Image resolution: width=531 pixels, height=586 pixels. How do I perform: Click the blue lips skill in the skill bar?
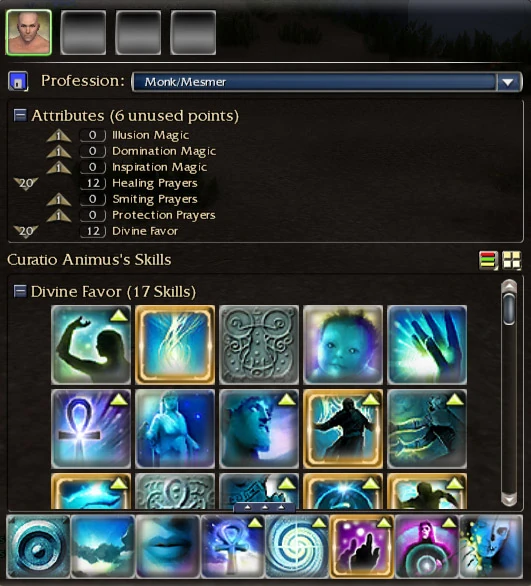pyautogui.click(x=168, y=546)
